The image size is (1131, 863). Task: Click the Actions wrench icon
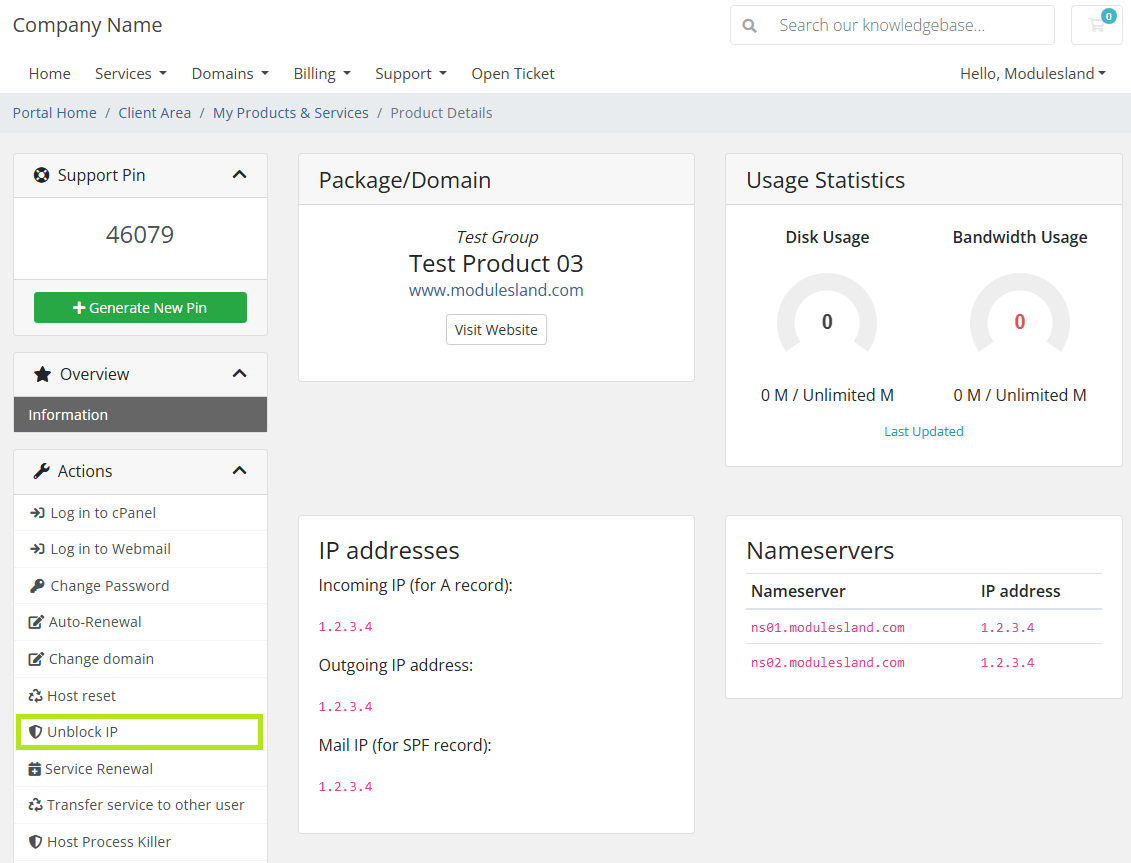click(42, 471)
